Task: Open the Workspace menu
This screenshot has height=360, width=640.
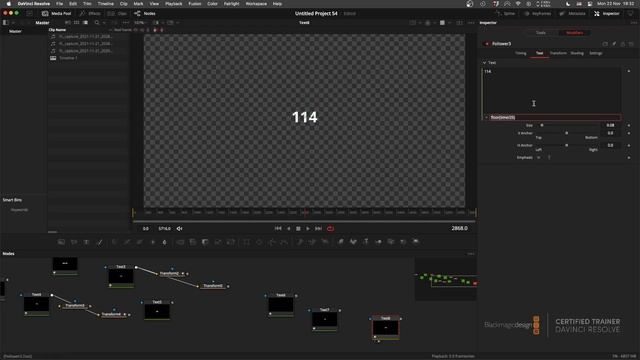Action: (256, 4)
